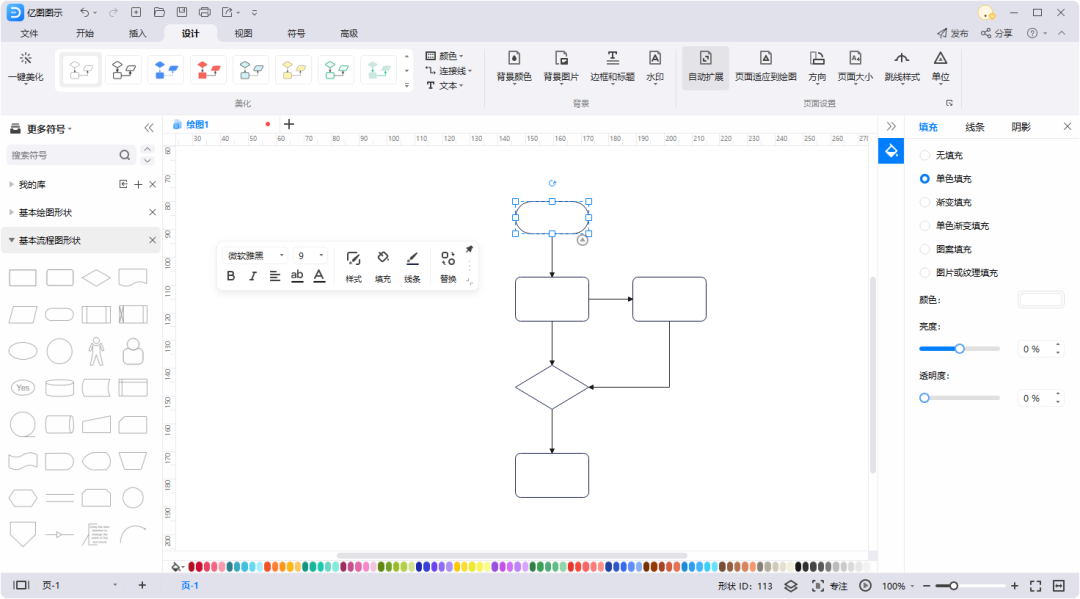
Task: Open border and title (边框和标题) tool
Action: [612, 67]
